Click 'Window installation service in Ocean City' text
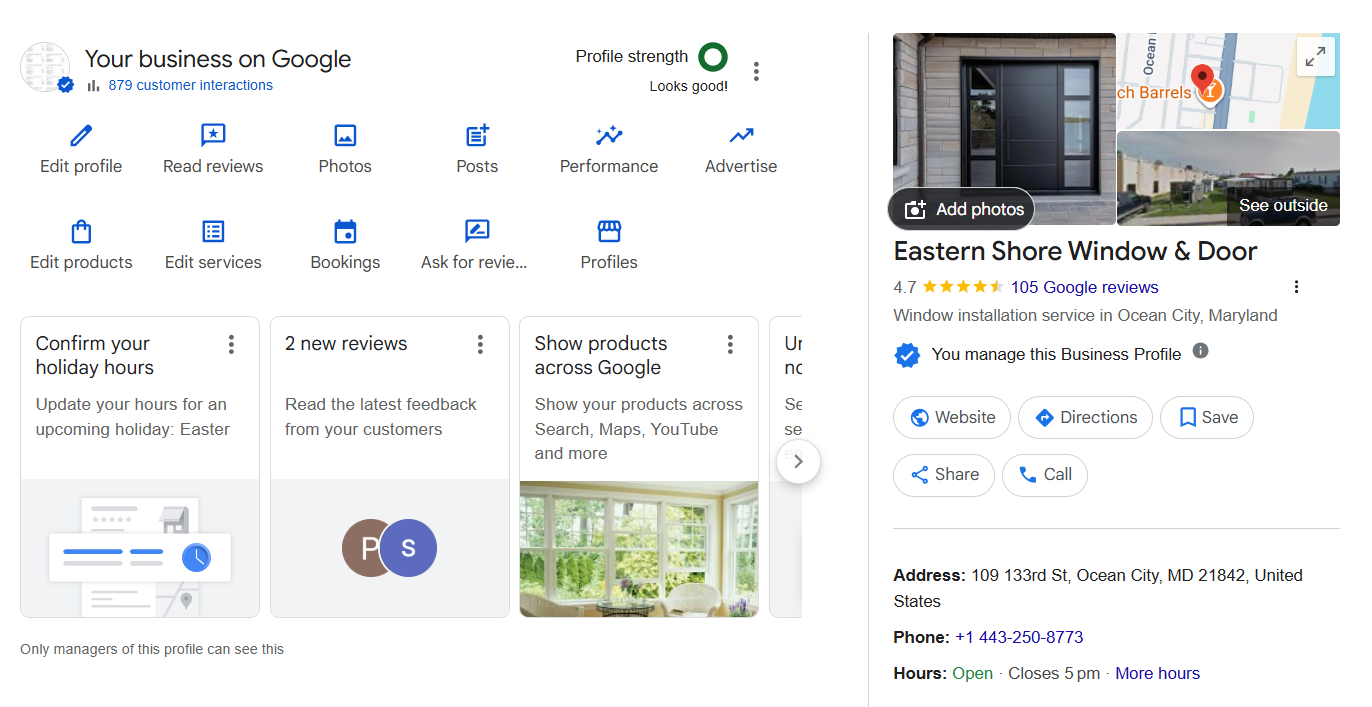This screenshot has width=1372, height=707. [x=1085, y=315]
